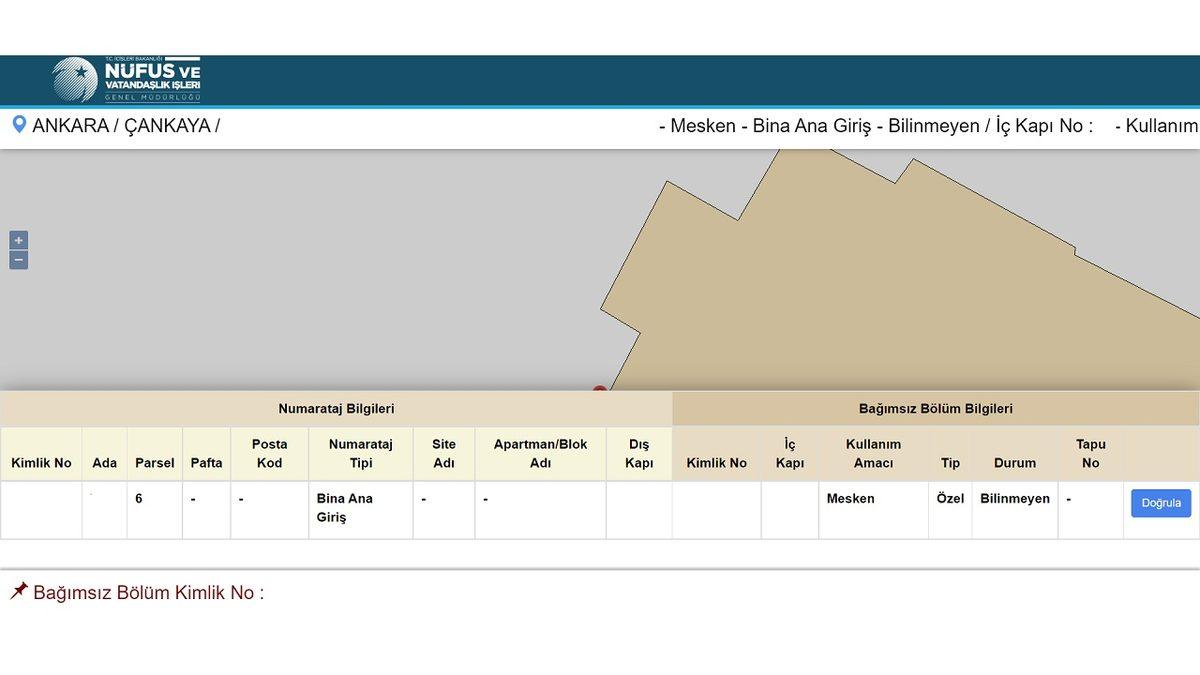Viewport: 1200px width, 675px height.
Task: Click the Numarataj Bilgileri section header
Action: 336,408
